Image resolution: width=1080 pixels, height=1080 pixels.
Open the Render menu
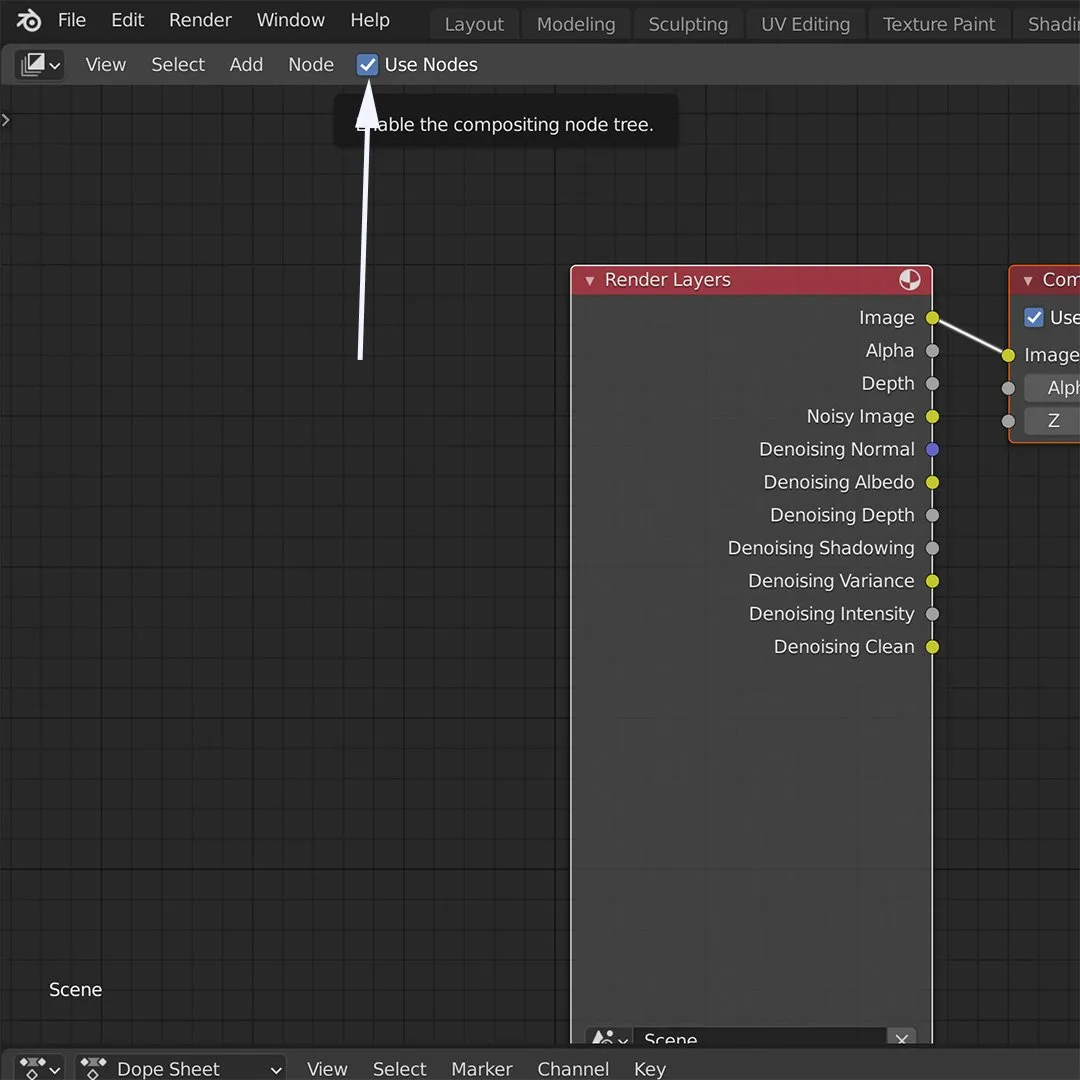tap(200, 21)
